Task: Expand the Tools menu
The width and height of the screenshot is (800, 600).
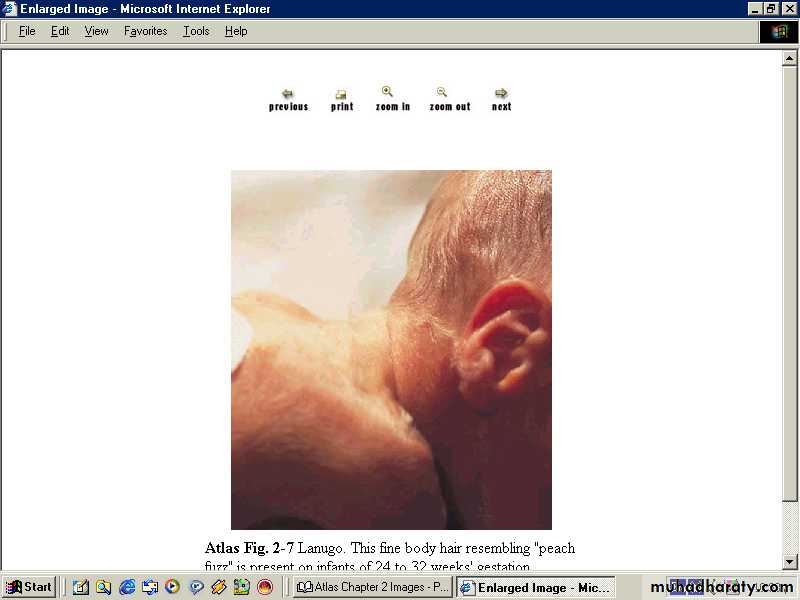Action: tap(196, 31)
